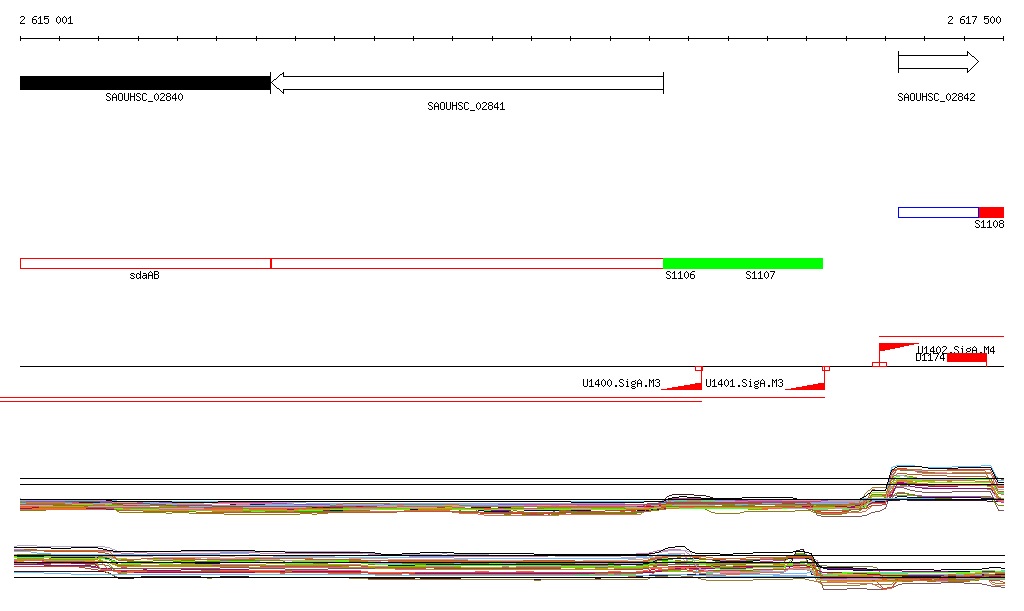Click the U1400.SigA.M3 promoter label
1024x611 pixels.
pyautogui.click(x=621, y=383)
